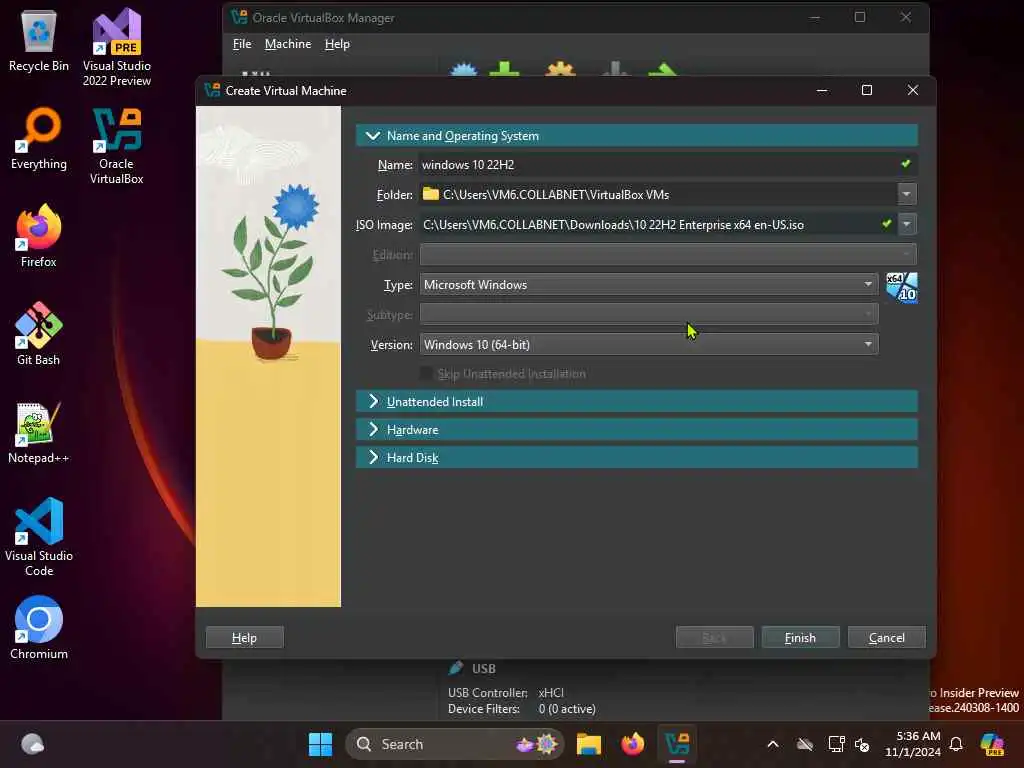Click the Name text field
The image size is (1024, 768).
667,165
